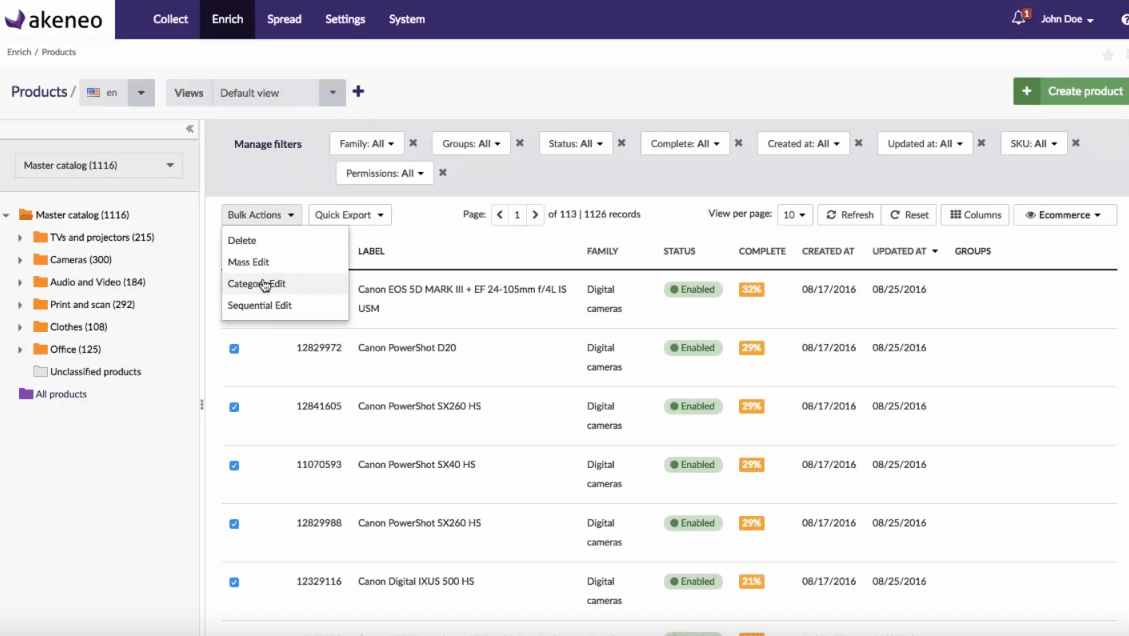Click the Create product button
Viewport: 1129px width, 636px height.
(x=1071, y=91)
